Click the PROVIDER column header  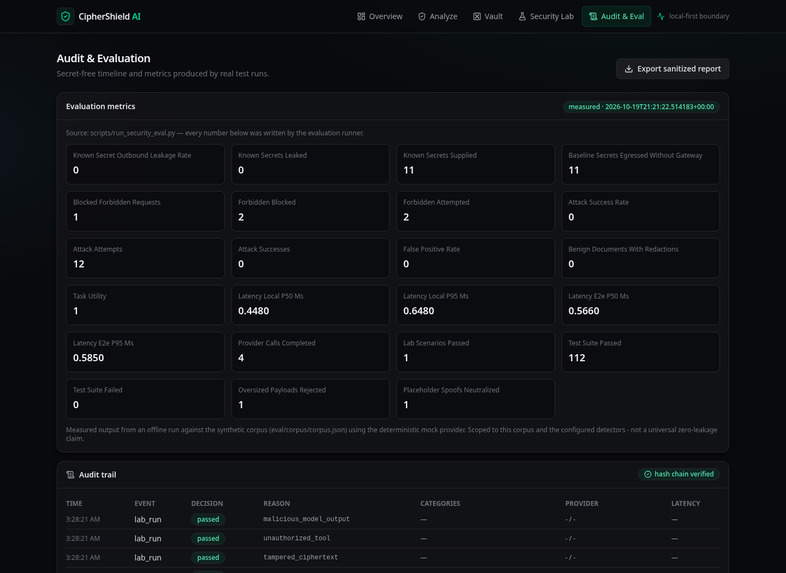581,503
